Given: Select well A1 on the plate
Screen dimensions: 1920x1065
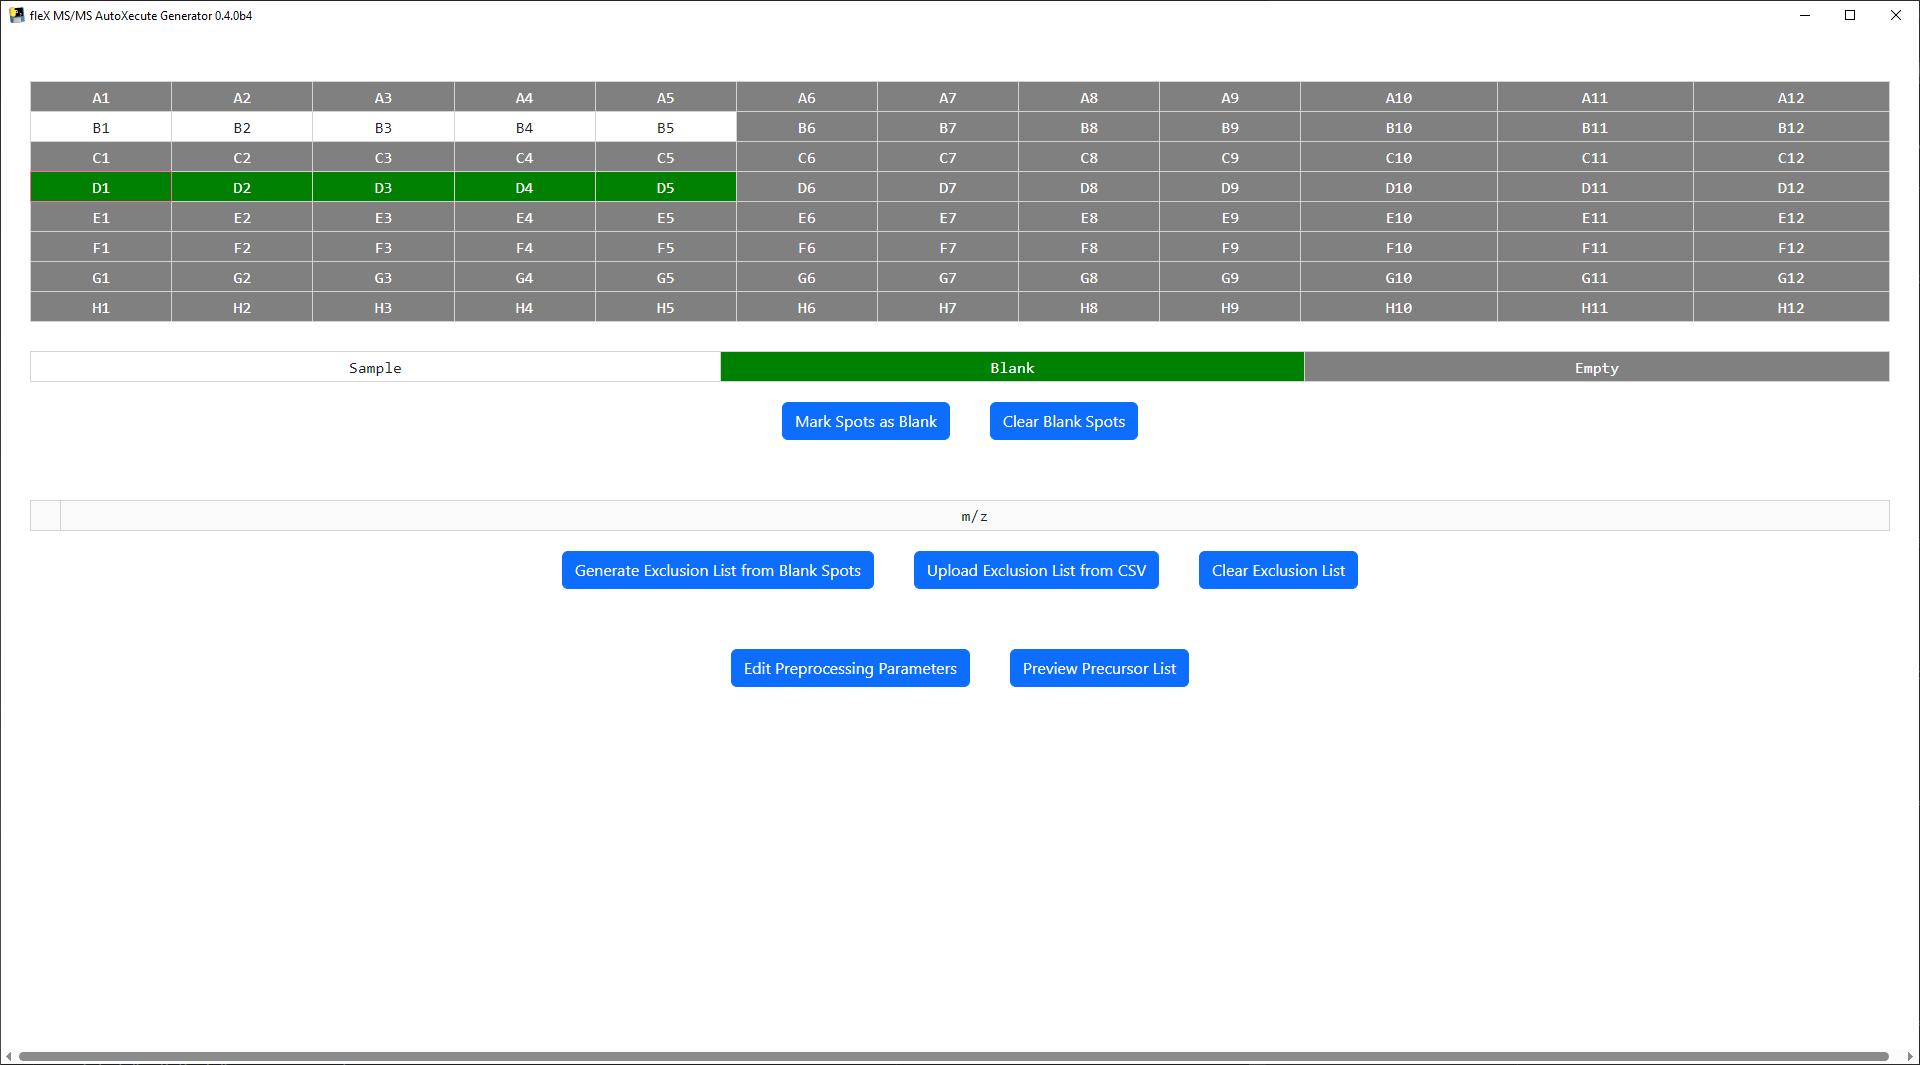Looking at the screenshot, I should [100, 97].
